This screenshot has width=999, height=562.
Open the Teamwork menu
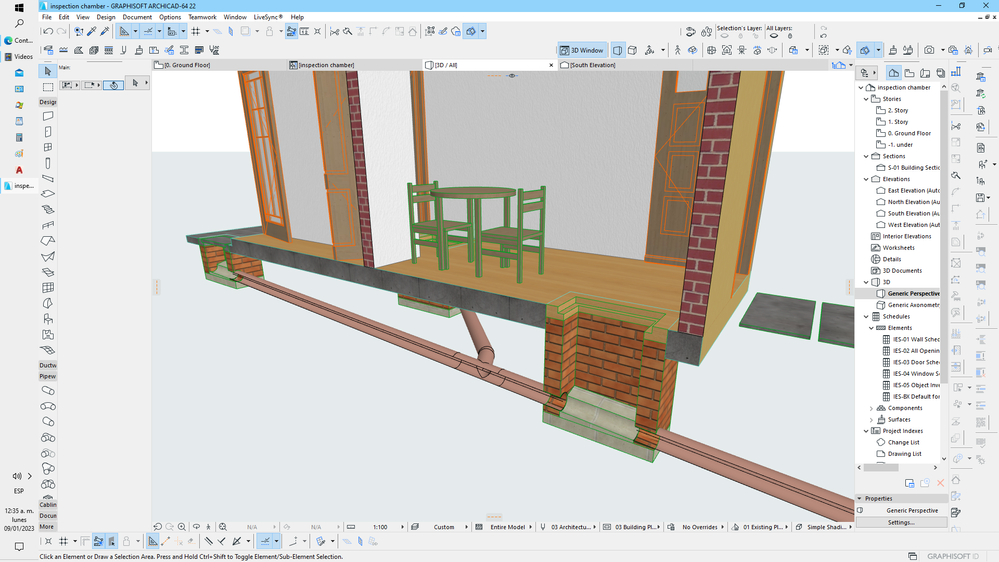[x=202, y=17]
